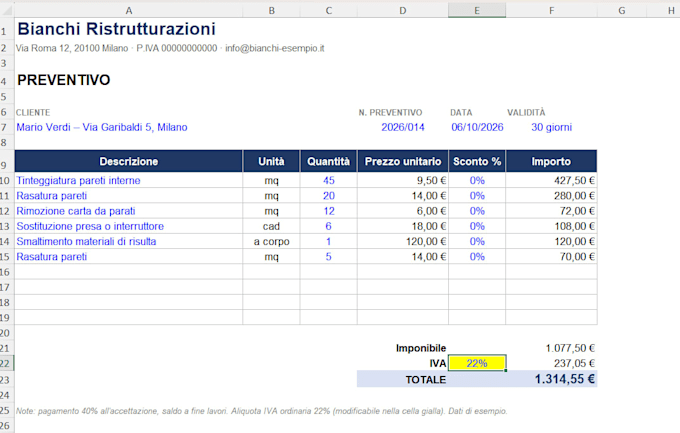Select column C header
The image size is (680, 433).
point(329,10)
